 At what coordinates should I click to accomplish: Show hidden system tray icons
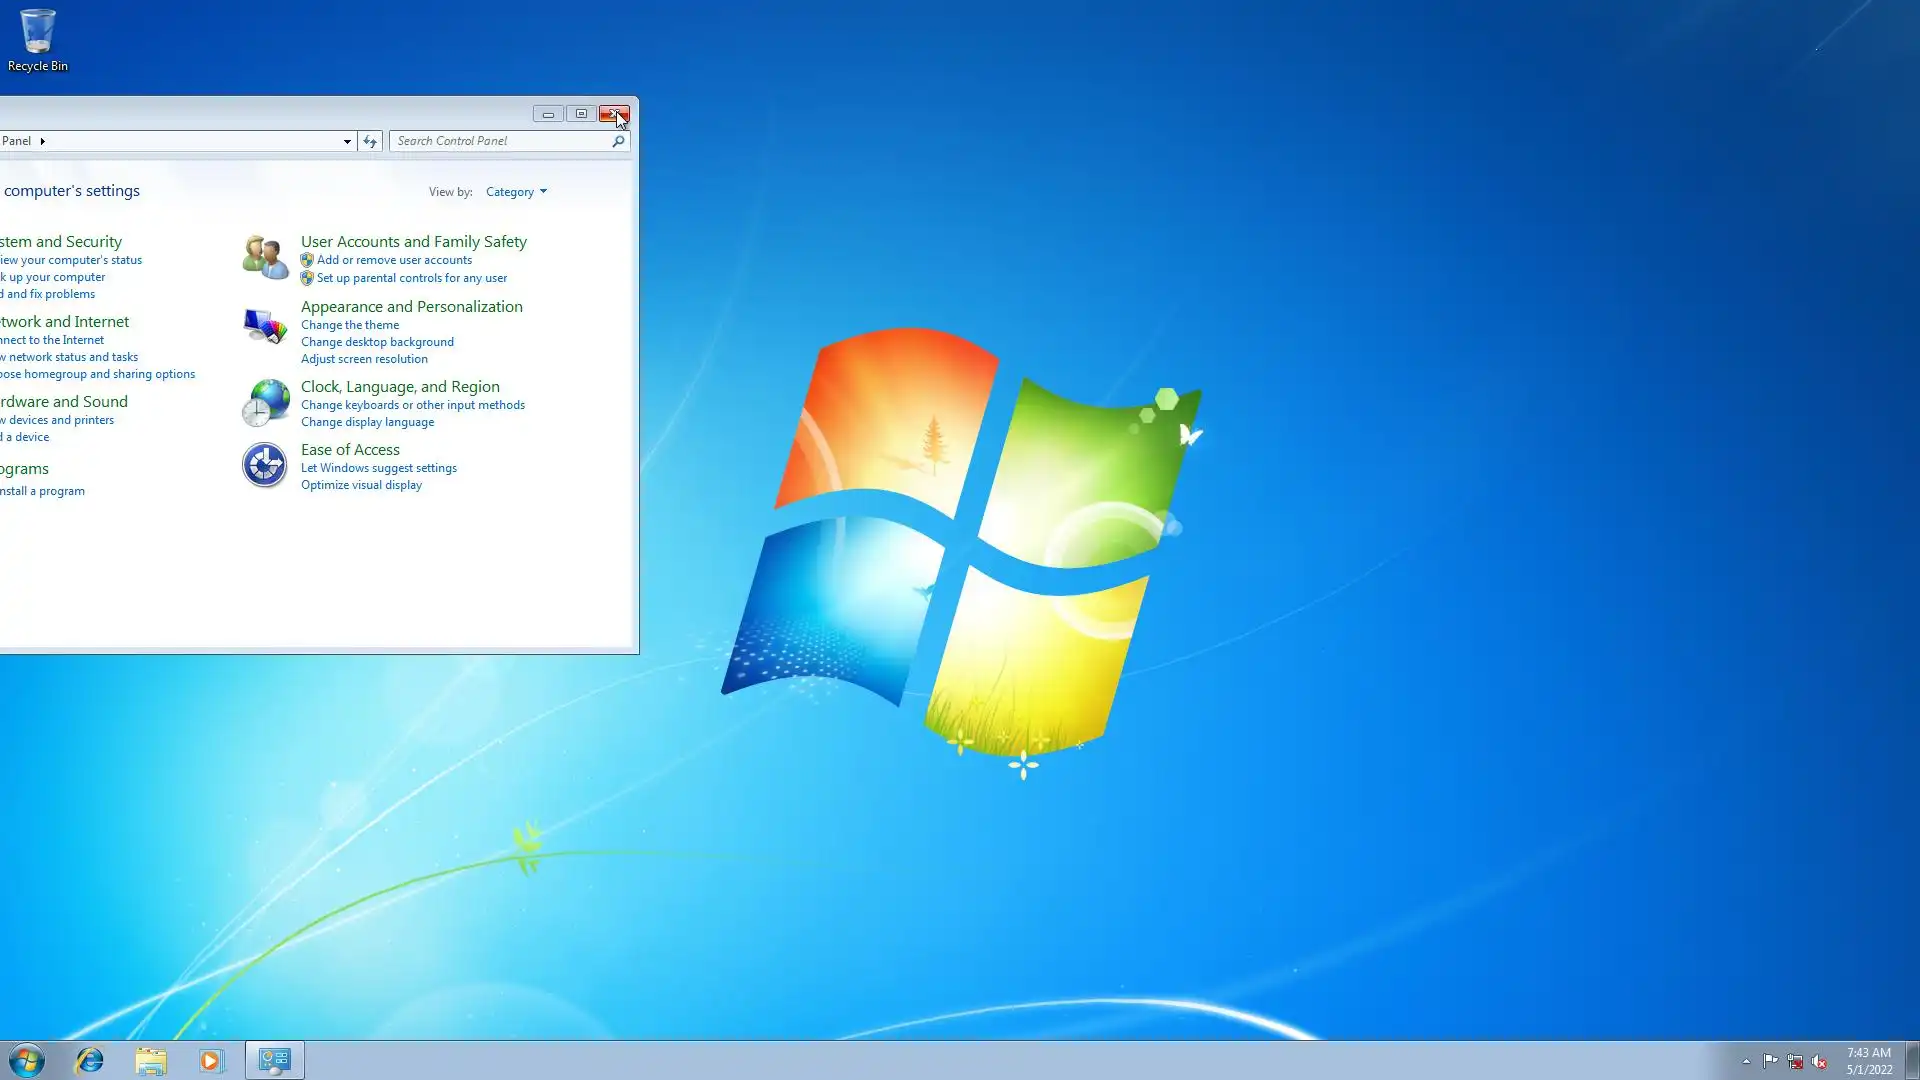(1746, 1061)
